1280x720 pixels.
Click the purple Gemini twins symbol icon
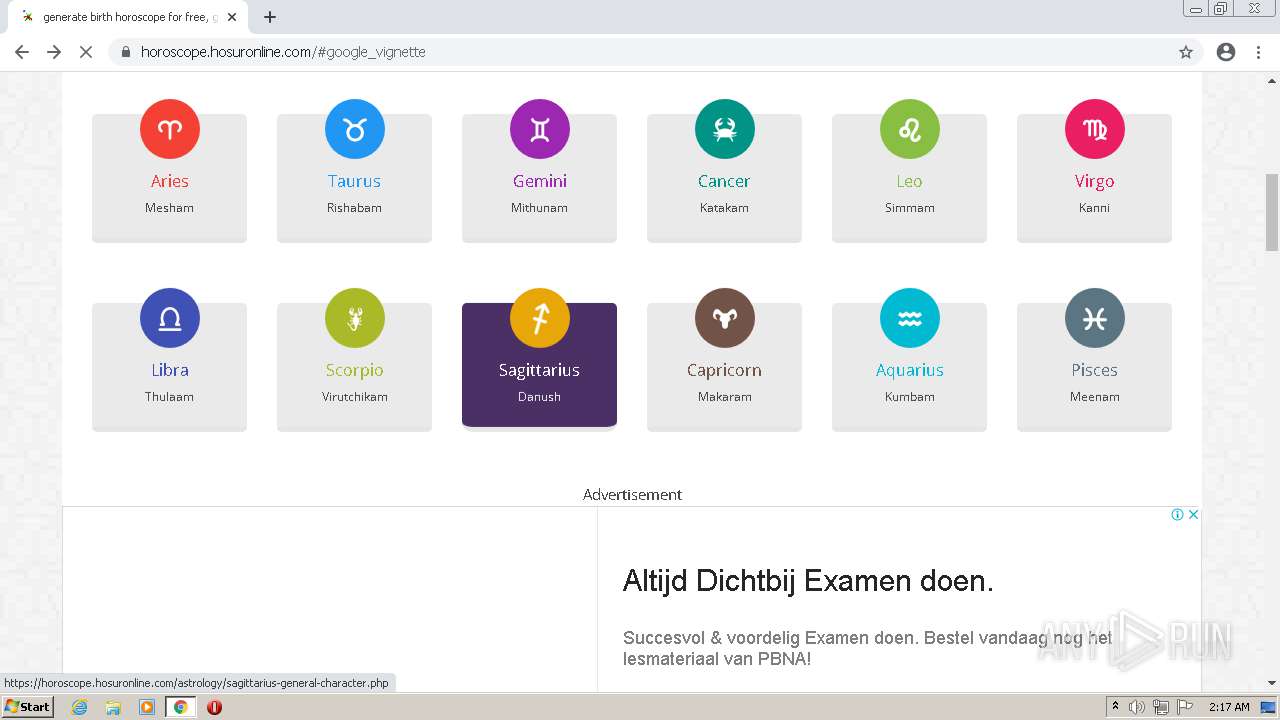(x=540, y=129)
